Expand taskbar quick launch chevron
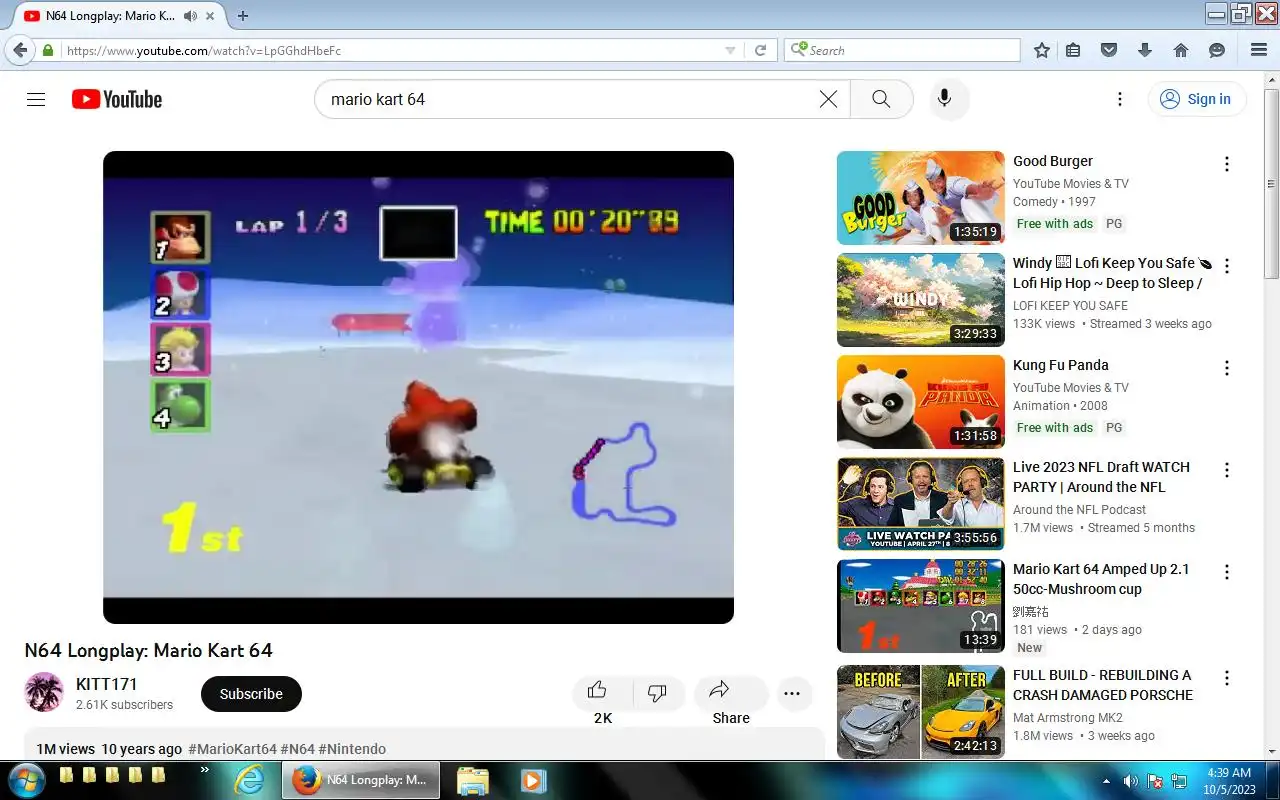 click(x=205, y=770)
